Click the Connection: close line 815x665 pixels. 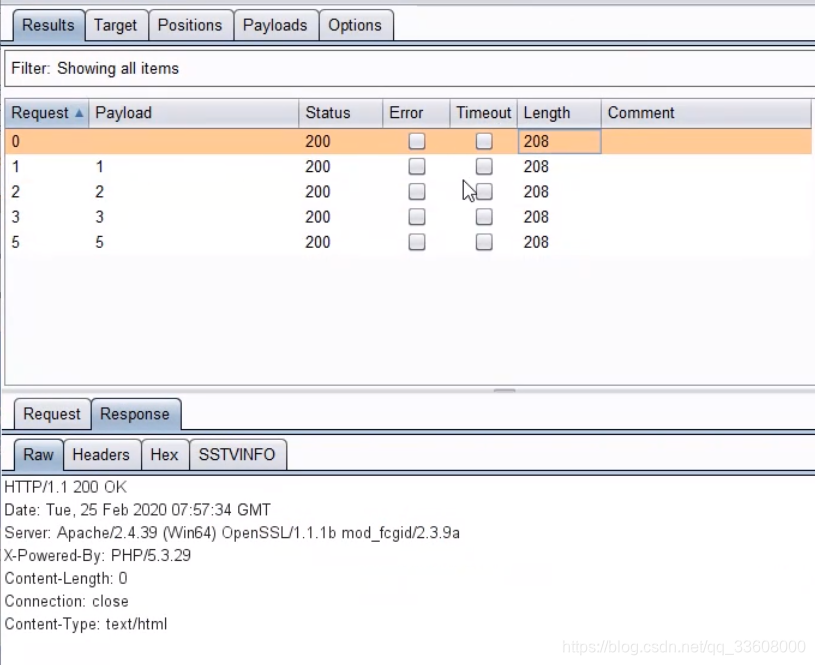[x=67, y=601]
